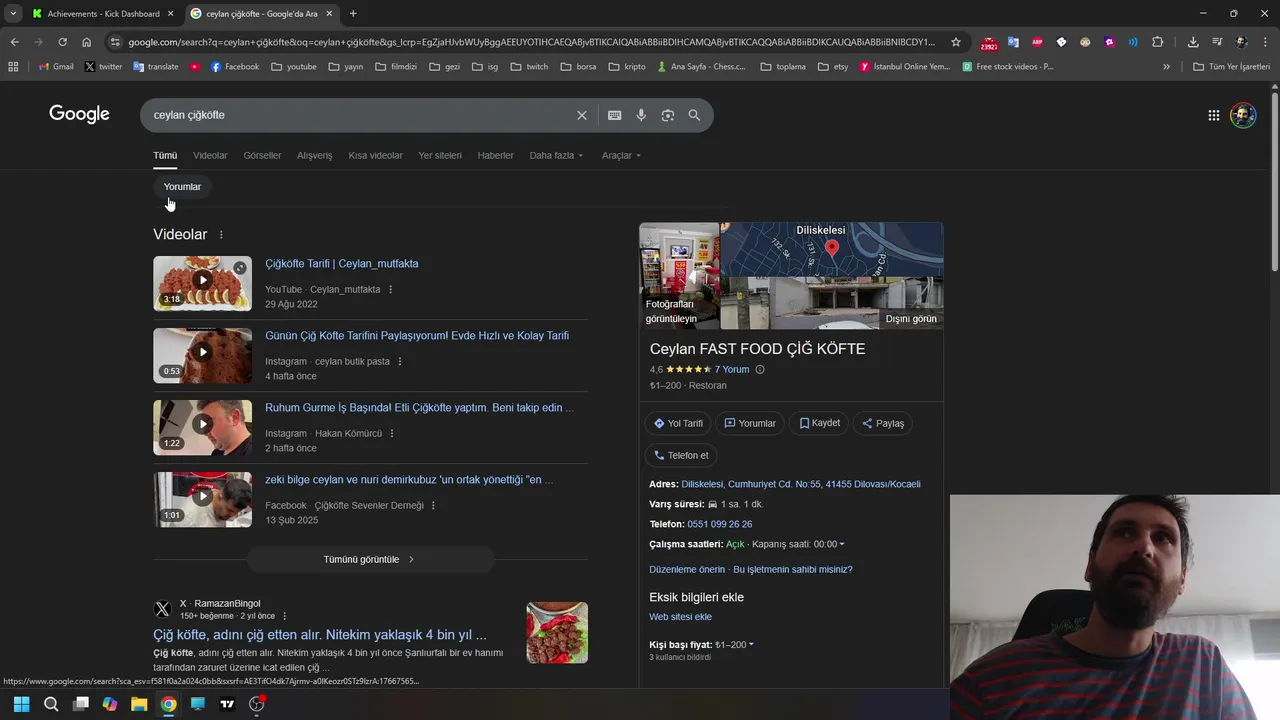1280x720 pixels.
Task: Open the Google apps grid
Action: (1213, 115)
